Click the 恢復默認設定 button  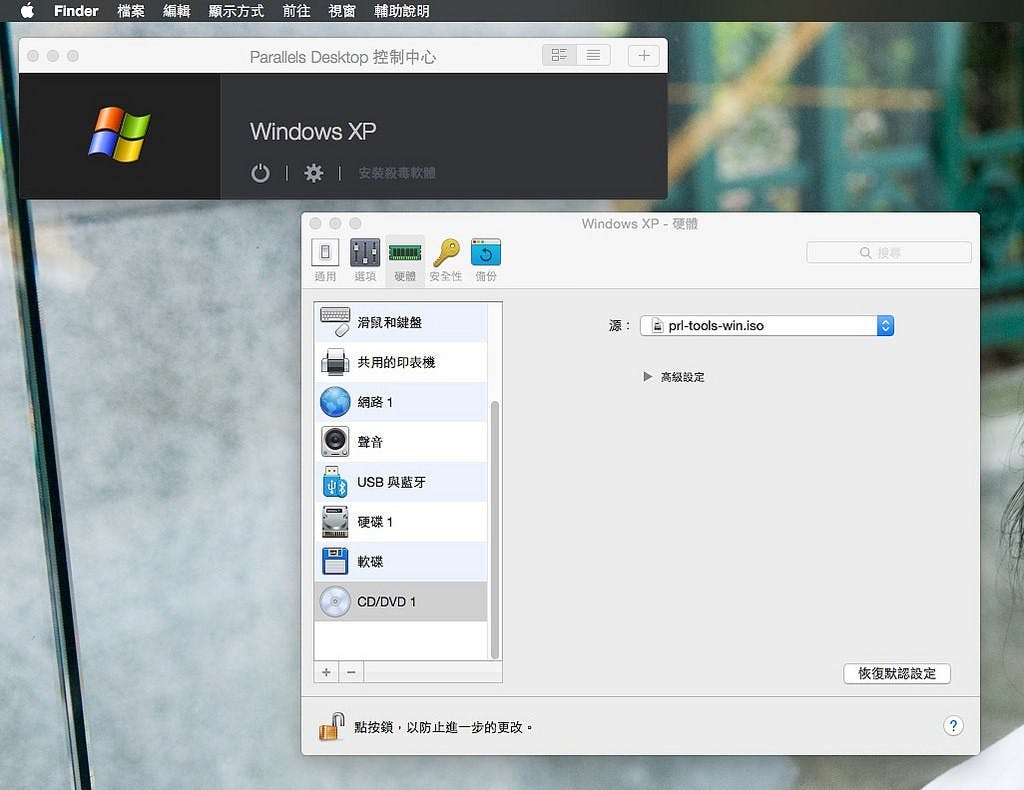click(896, 674)
